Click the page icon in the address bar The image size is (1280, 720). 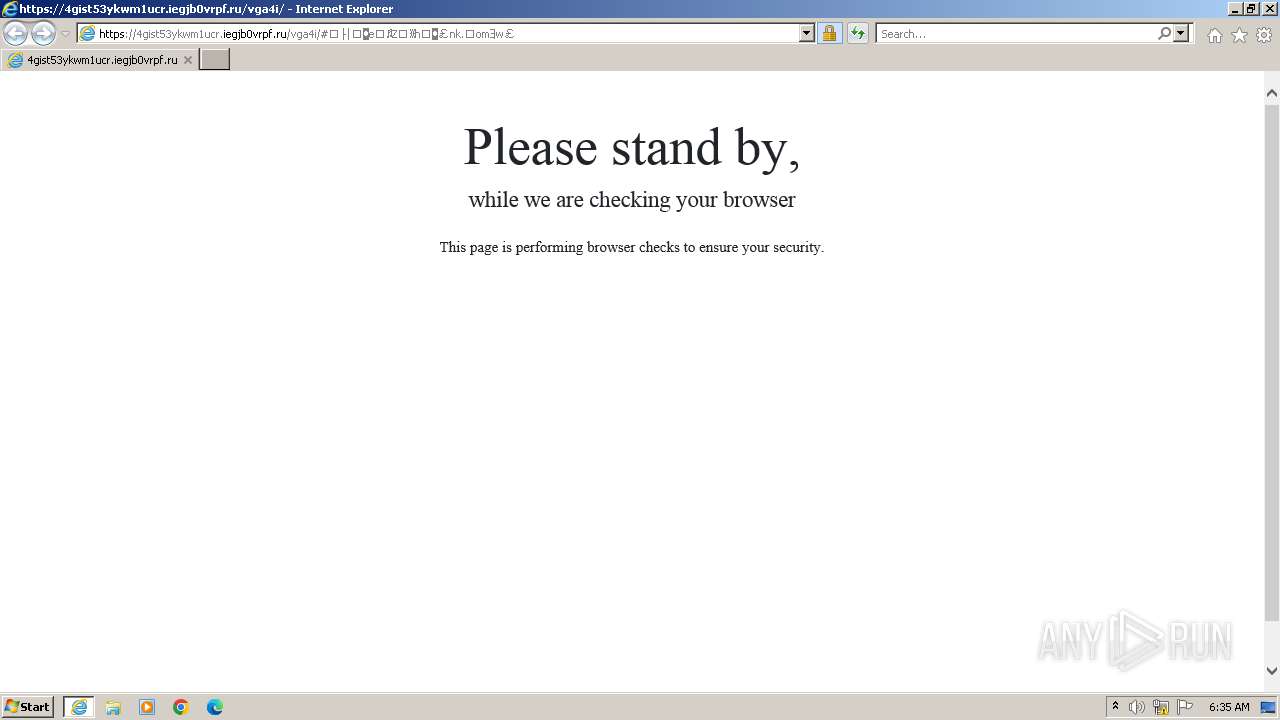88,34
